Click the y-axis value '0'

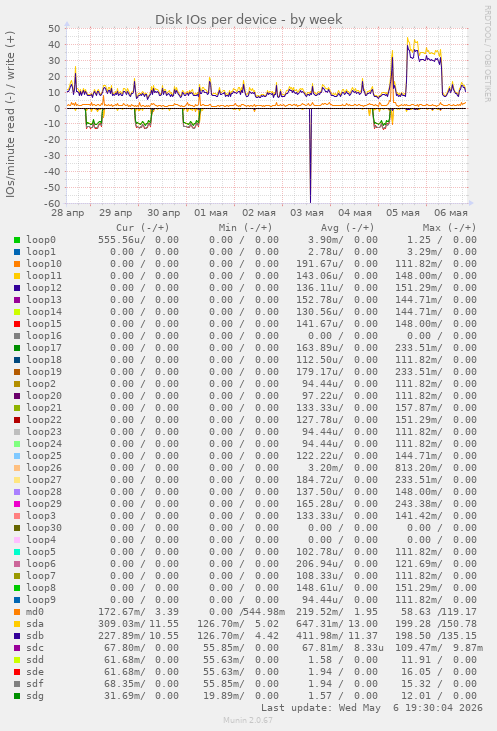[x=57, y=108]
